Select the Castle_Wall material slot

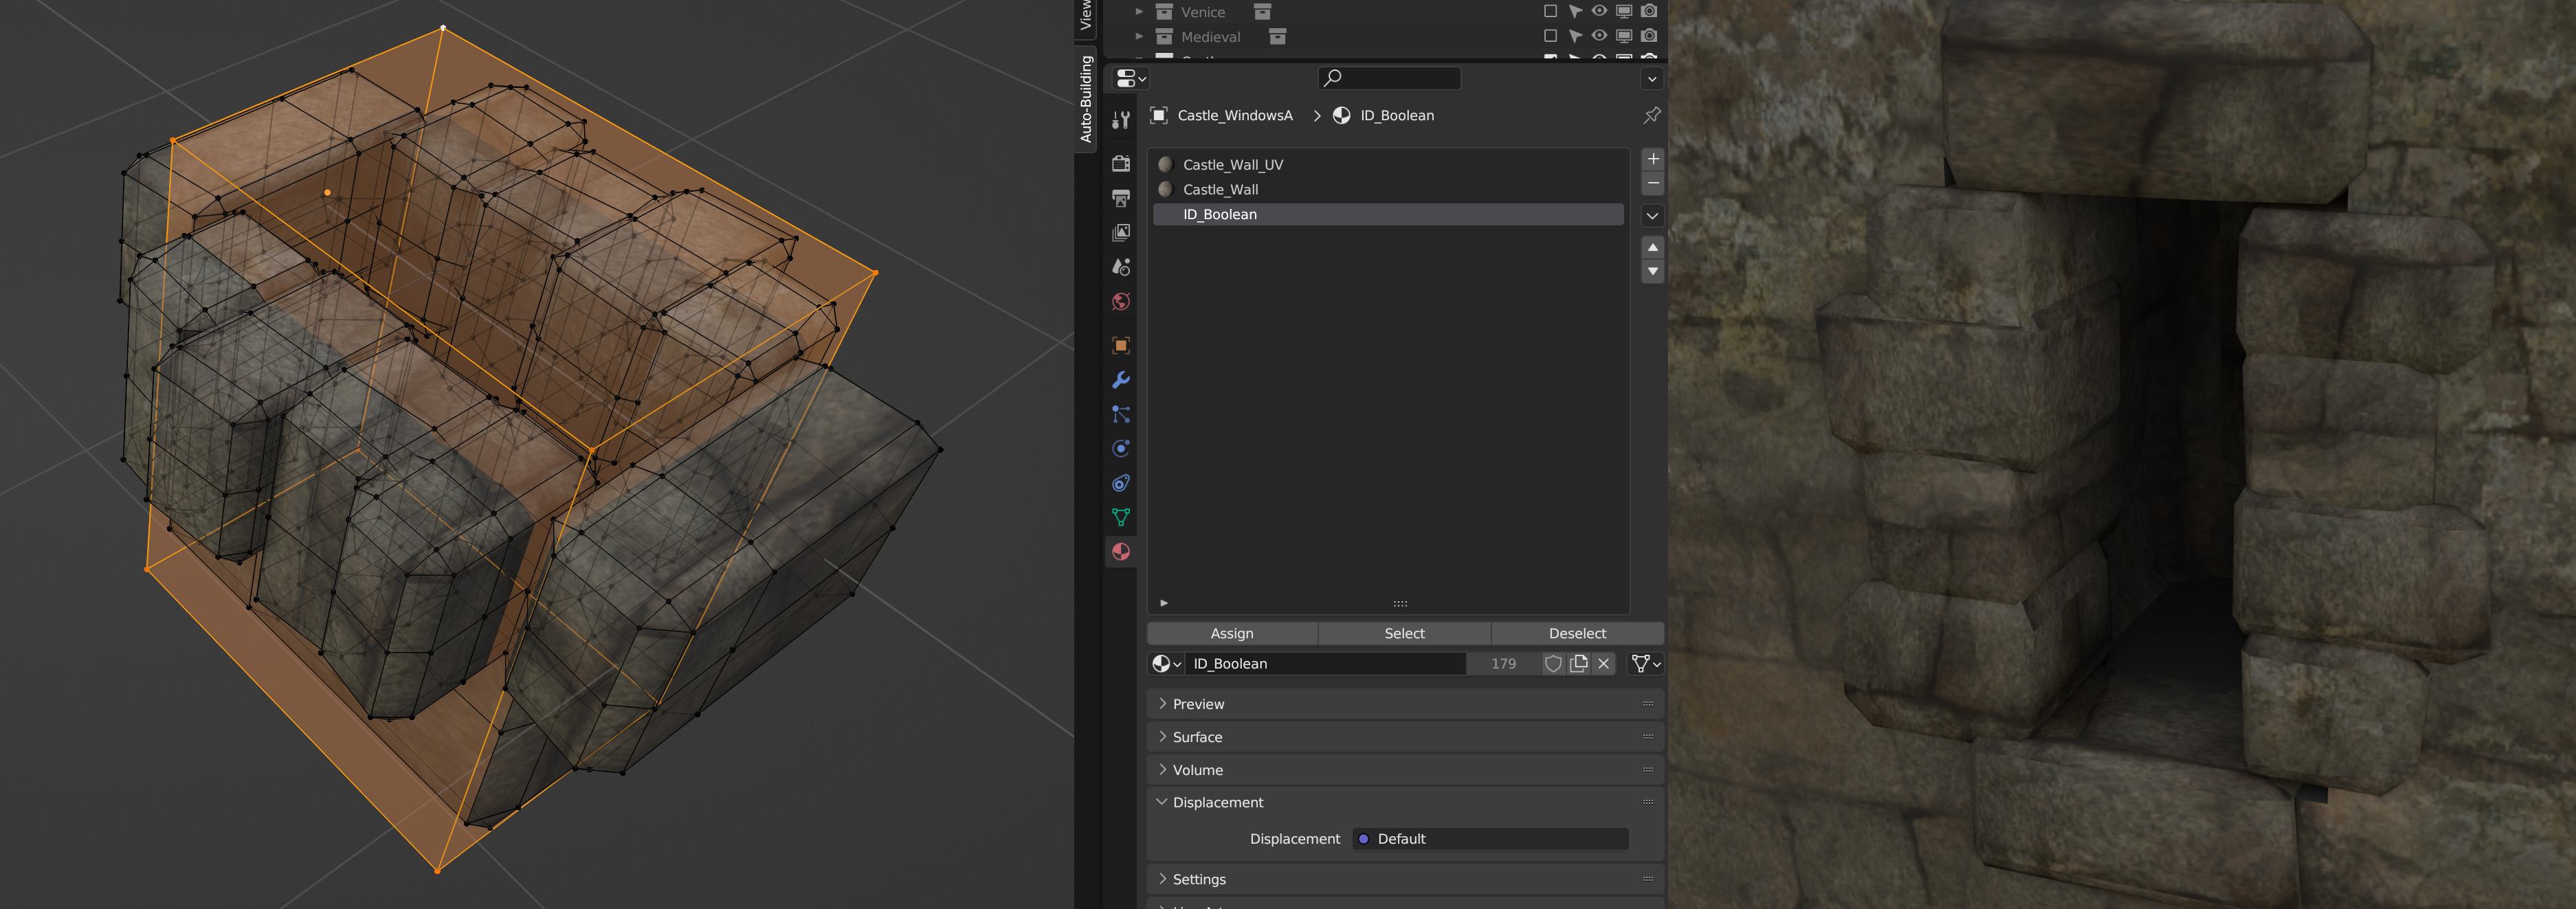point(1388,189)
